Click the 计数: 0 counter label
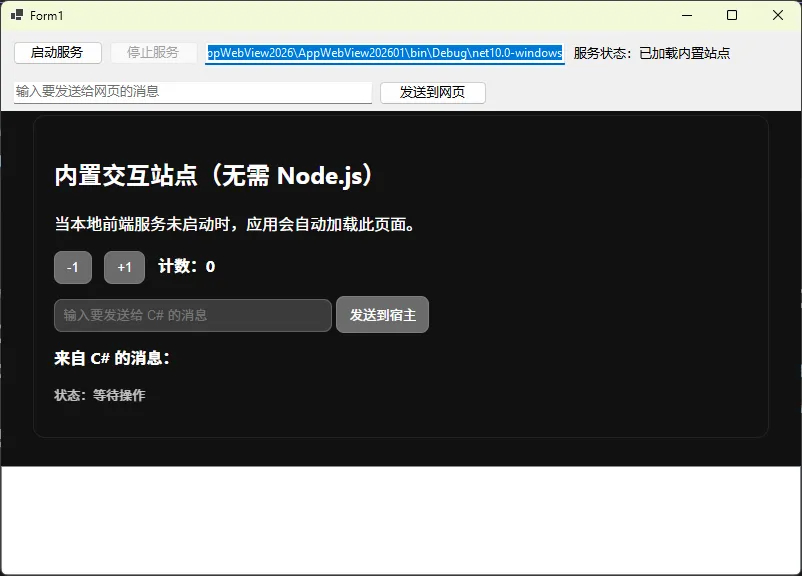This screenshot has width=802, height=576. [187, 267]
